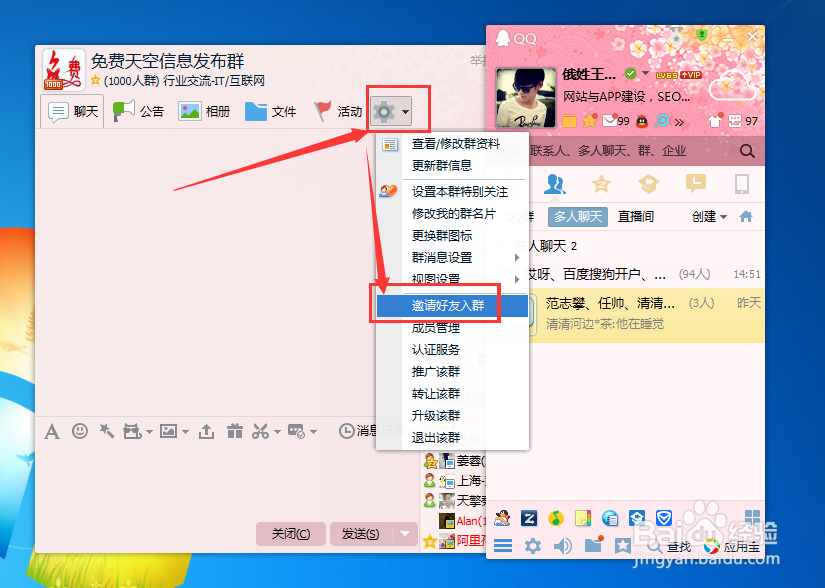Open the send options dropdown arrow

pyautogui.click(x=405, y=534)
